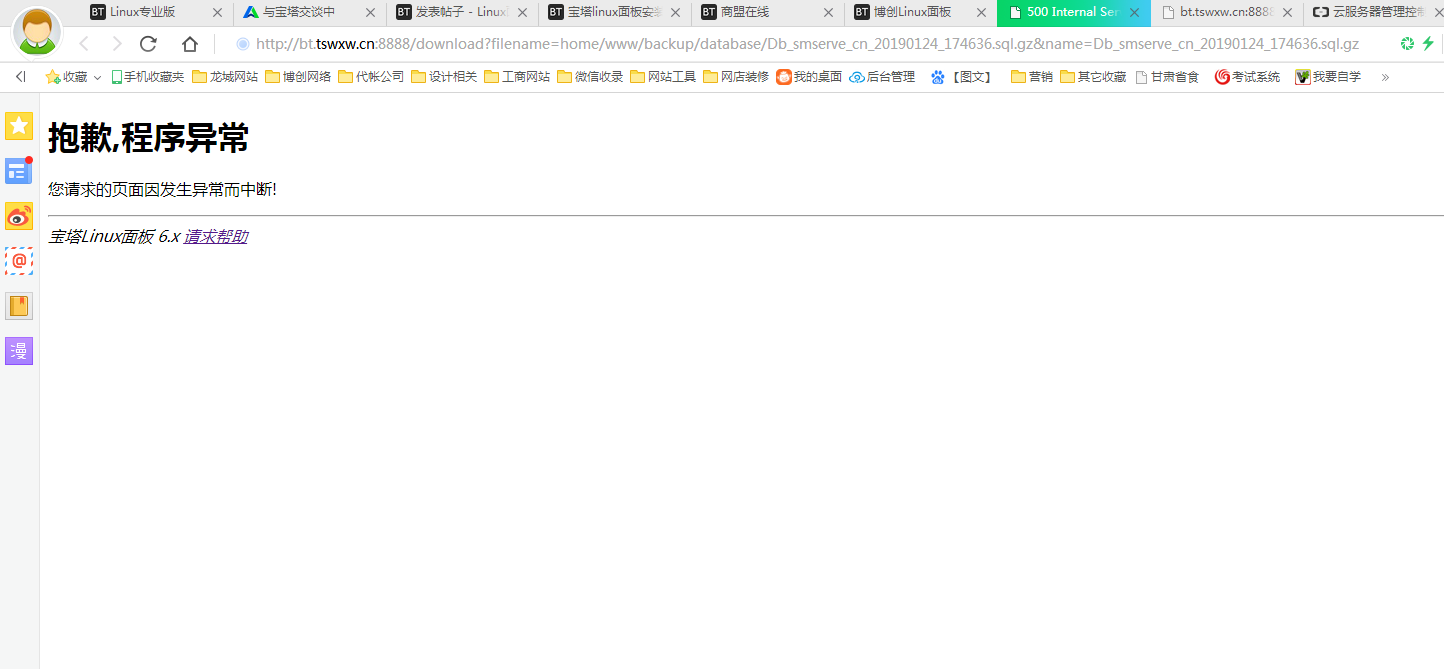Click the 请求帮助 help link
Image resolution: width=1444 pixels, height=669 pixels.
pyautogui.click(x=215, y=237)
